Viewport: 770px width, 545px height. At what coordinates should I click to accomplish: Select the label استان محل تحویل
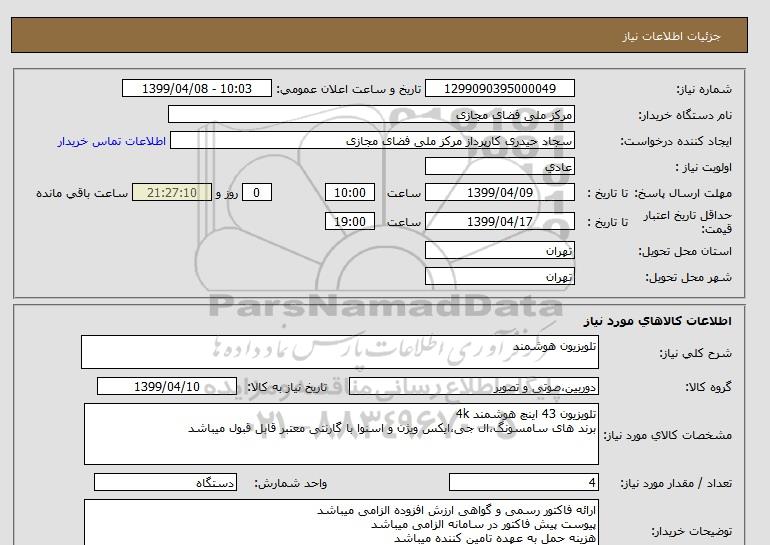point(685,251)
